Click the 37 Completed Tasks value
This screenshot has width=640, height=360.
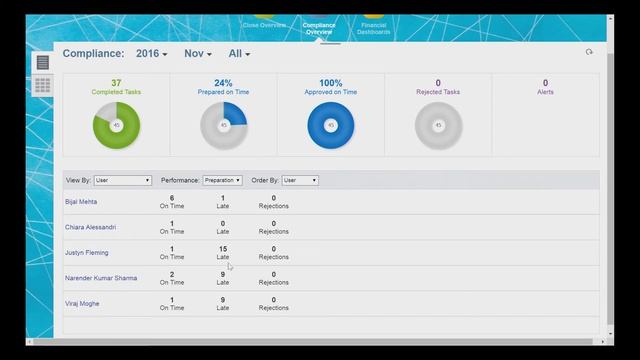click(116, 83)
